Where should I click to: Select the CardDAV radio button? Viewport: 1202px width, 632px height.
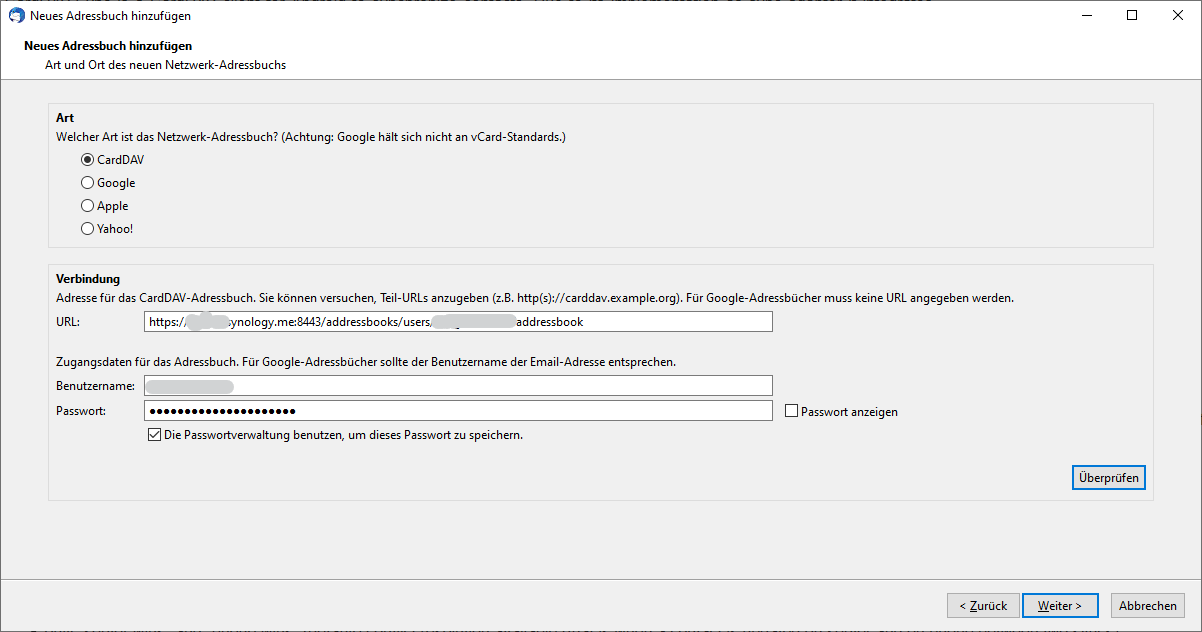tap(87, 159)
